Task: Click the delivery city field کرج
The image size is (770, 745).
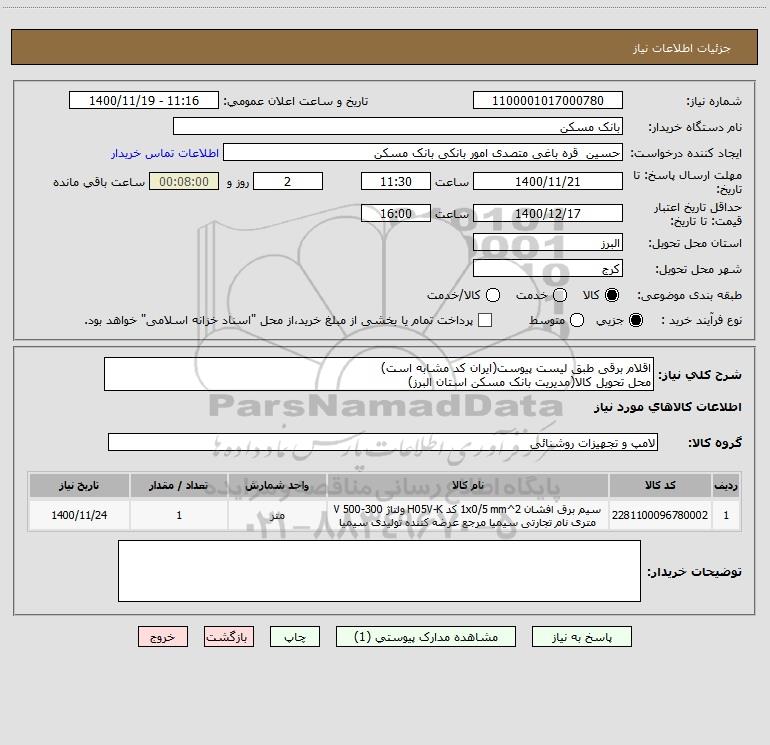Action: tap(548, 268)
